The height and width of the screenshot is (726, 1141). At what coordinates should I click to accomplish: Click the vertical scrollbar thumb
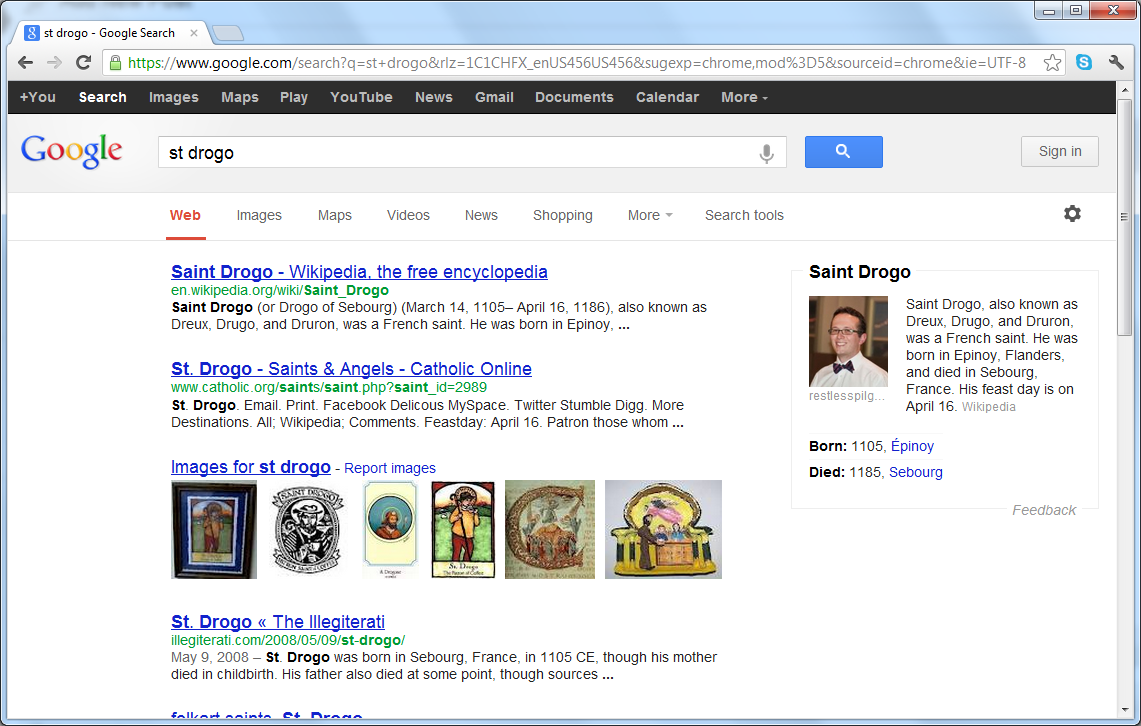point(1124,217)
